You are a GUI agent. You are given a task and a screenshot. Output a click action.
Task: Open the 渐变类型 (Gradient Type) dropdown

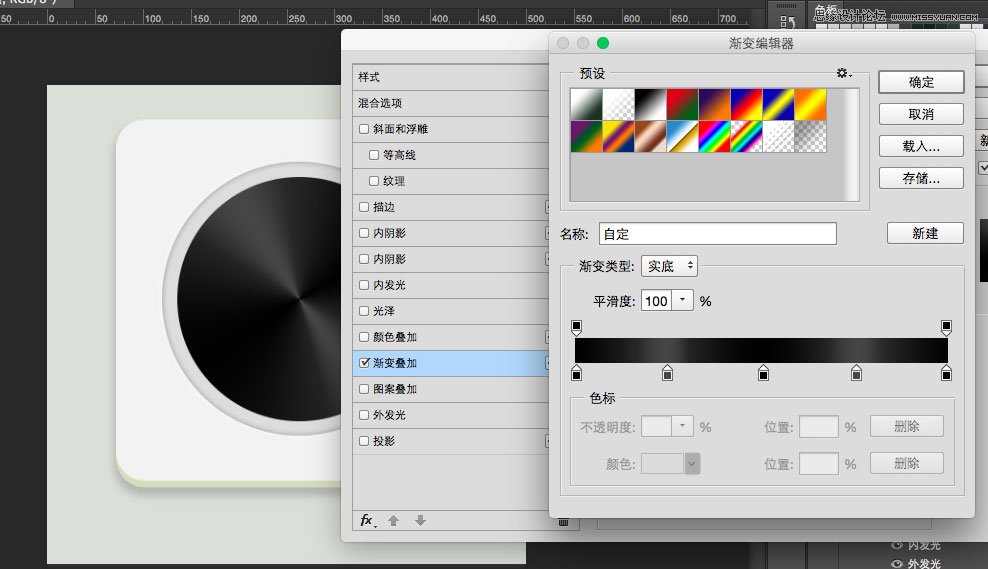pos(669,266)
